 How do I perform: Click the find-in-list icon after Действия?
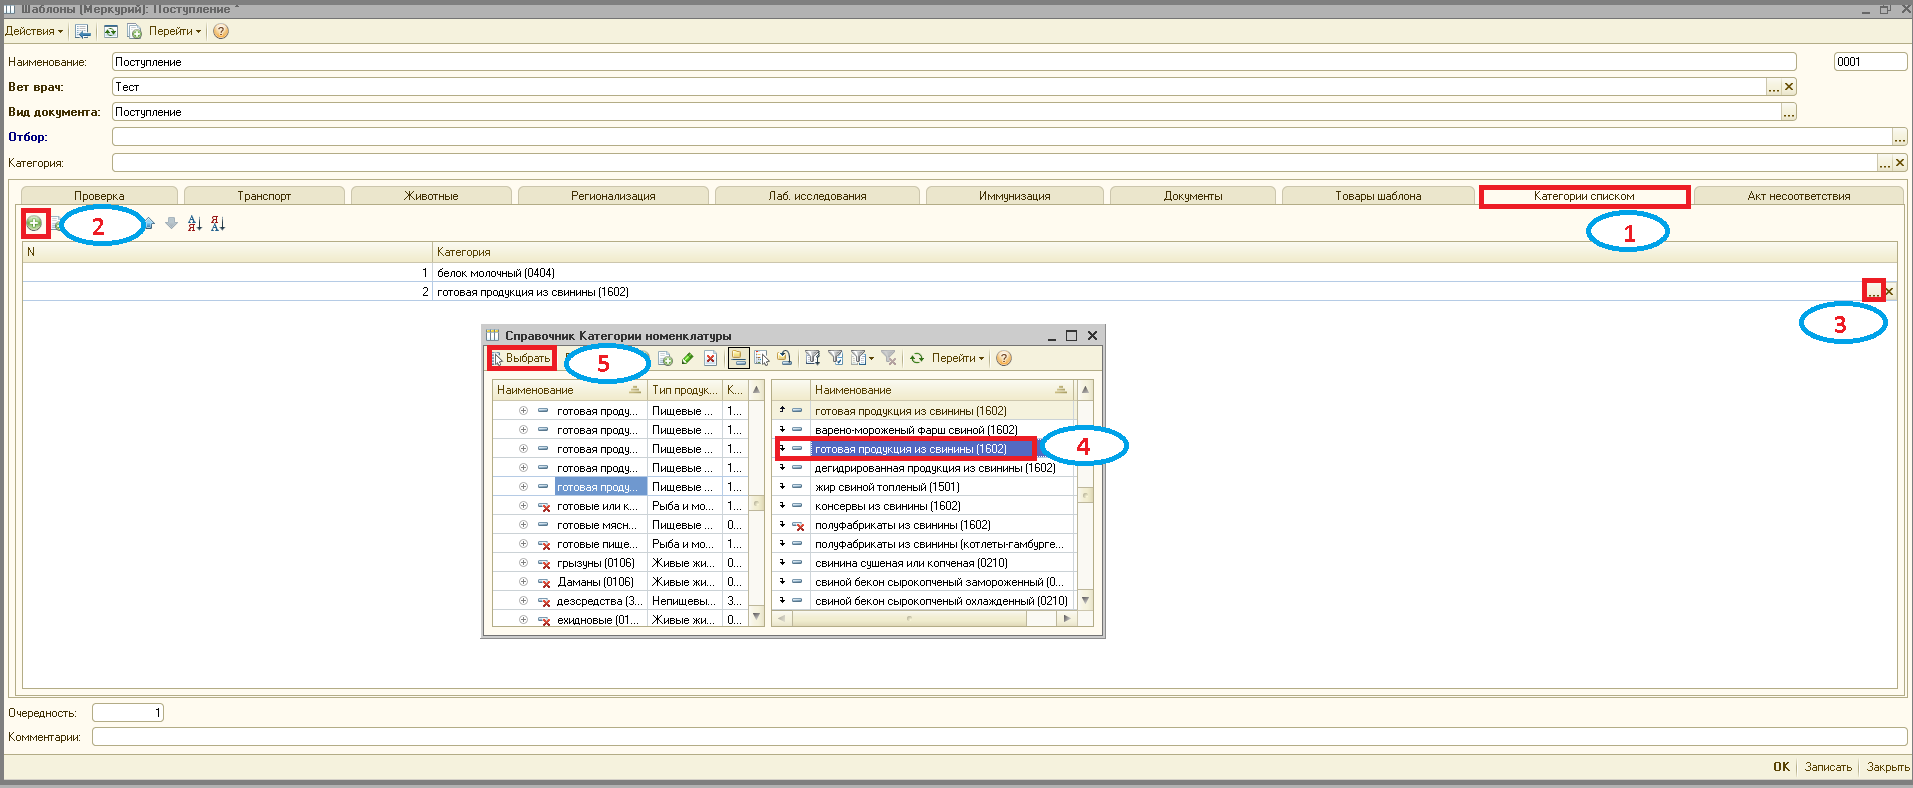(x=83, y=31)
